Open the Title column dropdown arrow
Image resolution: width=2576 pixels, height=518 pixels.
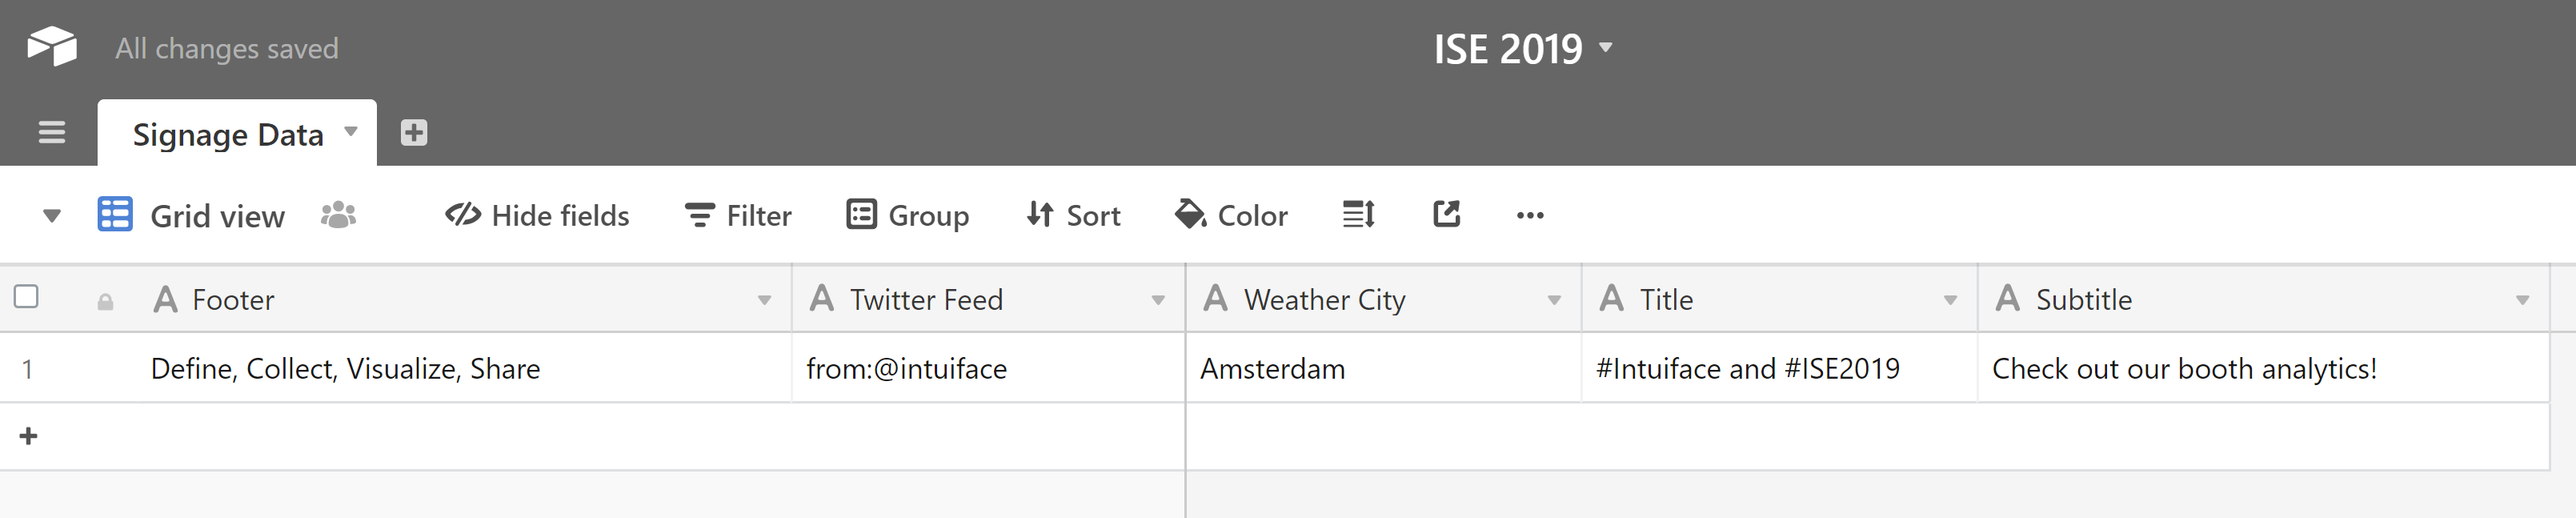(x=1950, y=300)
